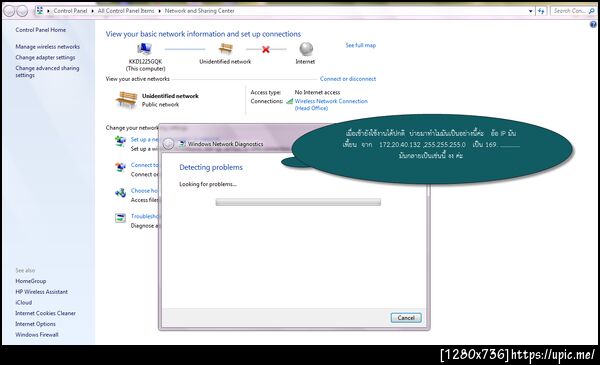Select Control Panel breadcrumb segment
The width and height of the screenshot is (600, 365).
70,11
